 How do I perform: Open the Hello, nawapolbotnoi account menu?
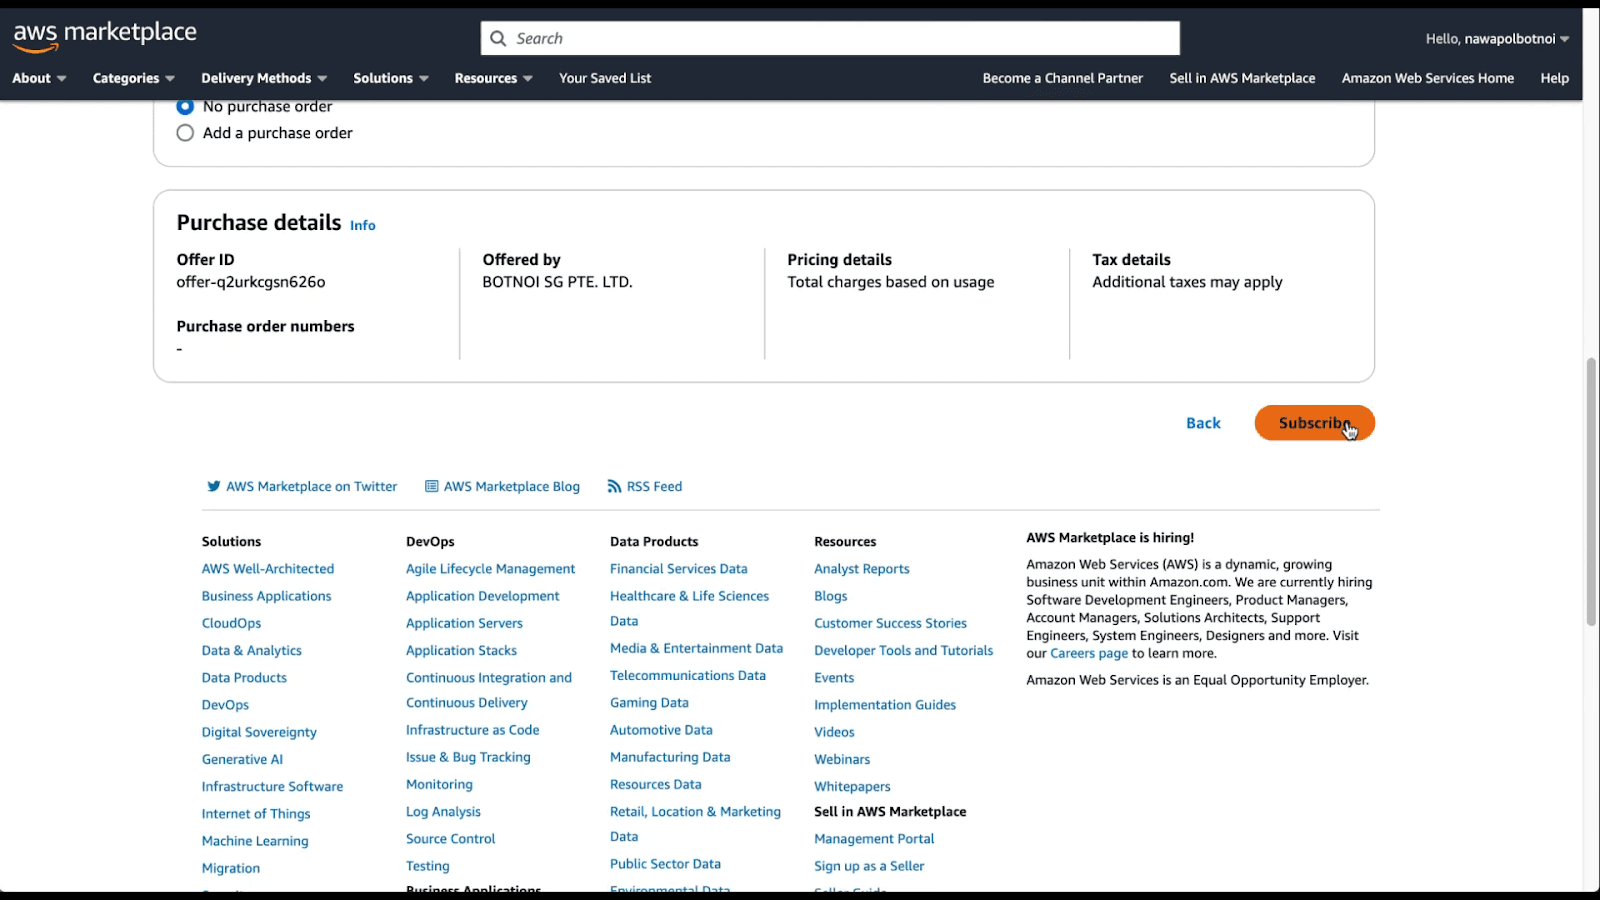[1497, 39]
